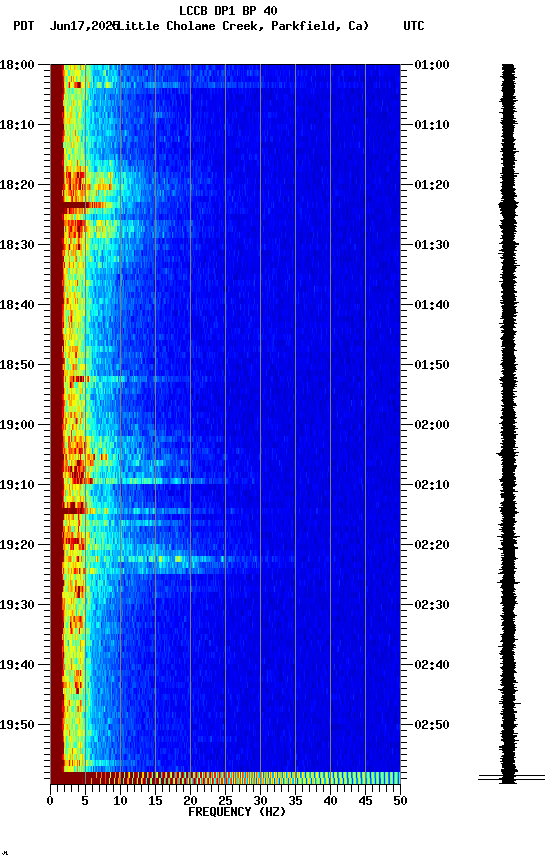This screenshot has height=864, width=552.
Task: Click the 'UTC' timezone label
Action: point(414,26)
